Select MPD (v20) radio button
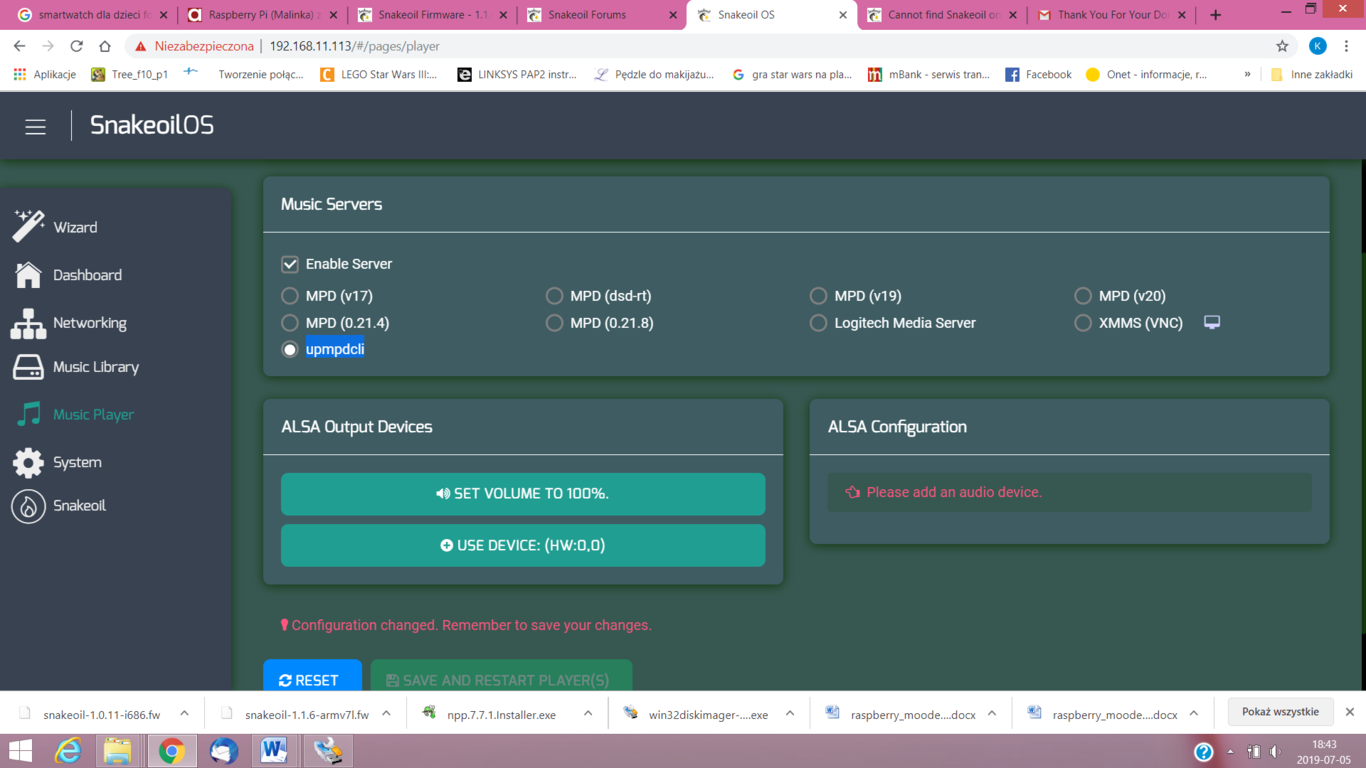 [1083, 296]
